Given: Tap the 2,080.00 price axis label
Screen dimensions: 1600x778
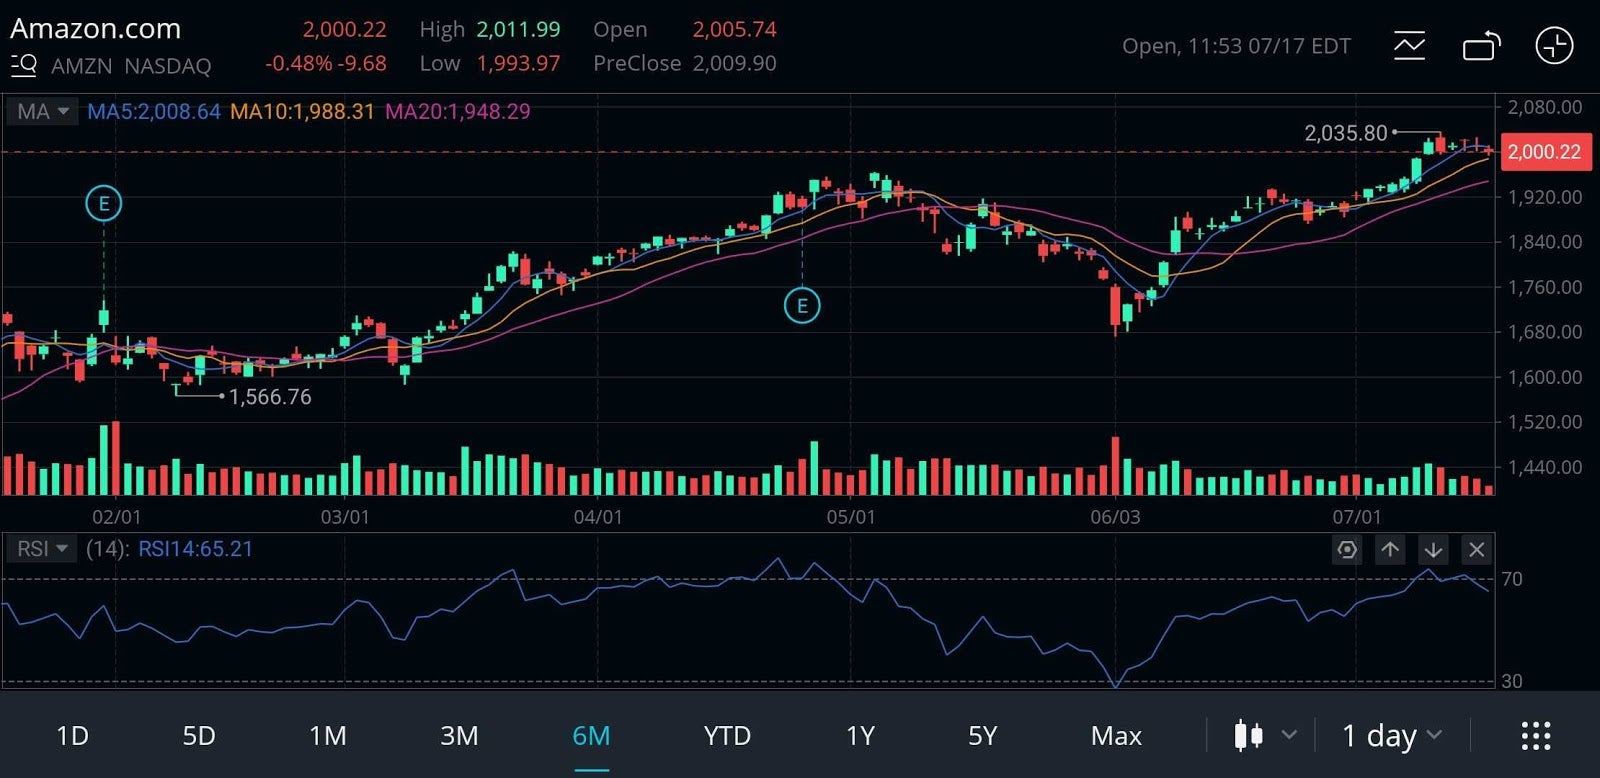Looking at the screenshot, I should [1545, 107].
